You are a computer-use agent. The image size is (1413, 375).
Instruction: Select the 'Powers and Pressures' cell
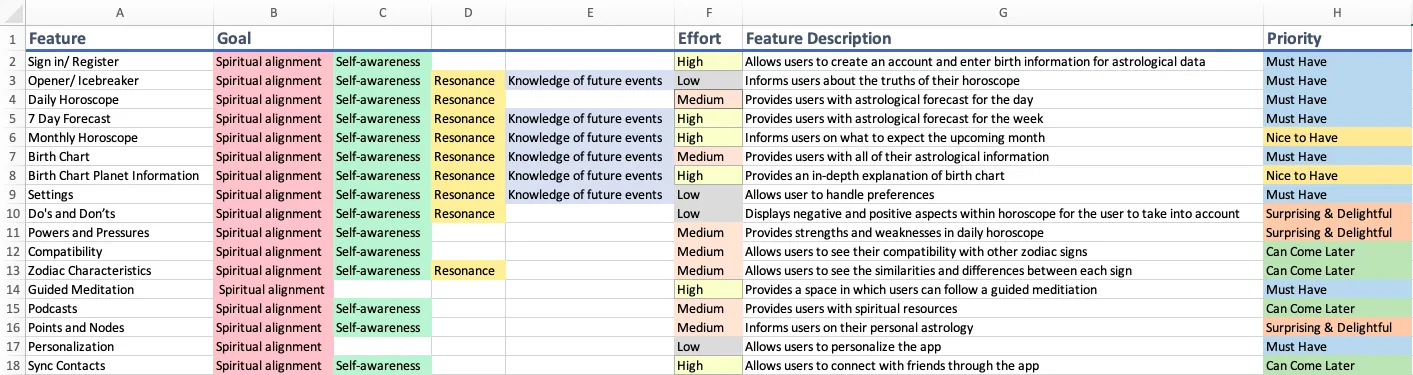click(119, 233)
